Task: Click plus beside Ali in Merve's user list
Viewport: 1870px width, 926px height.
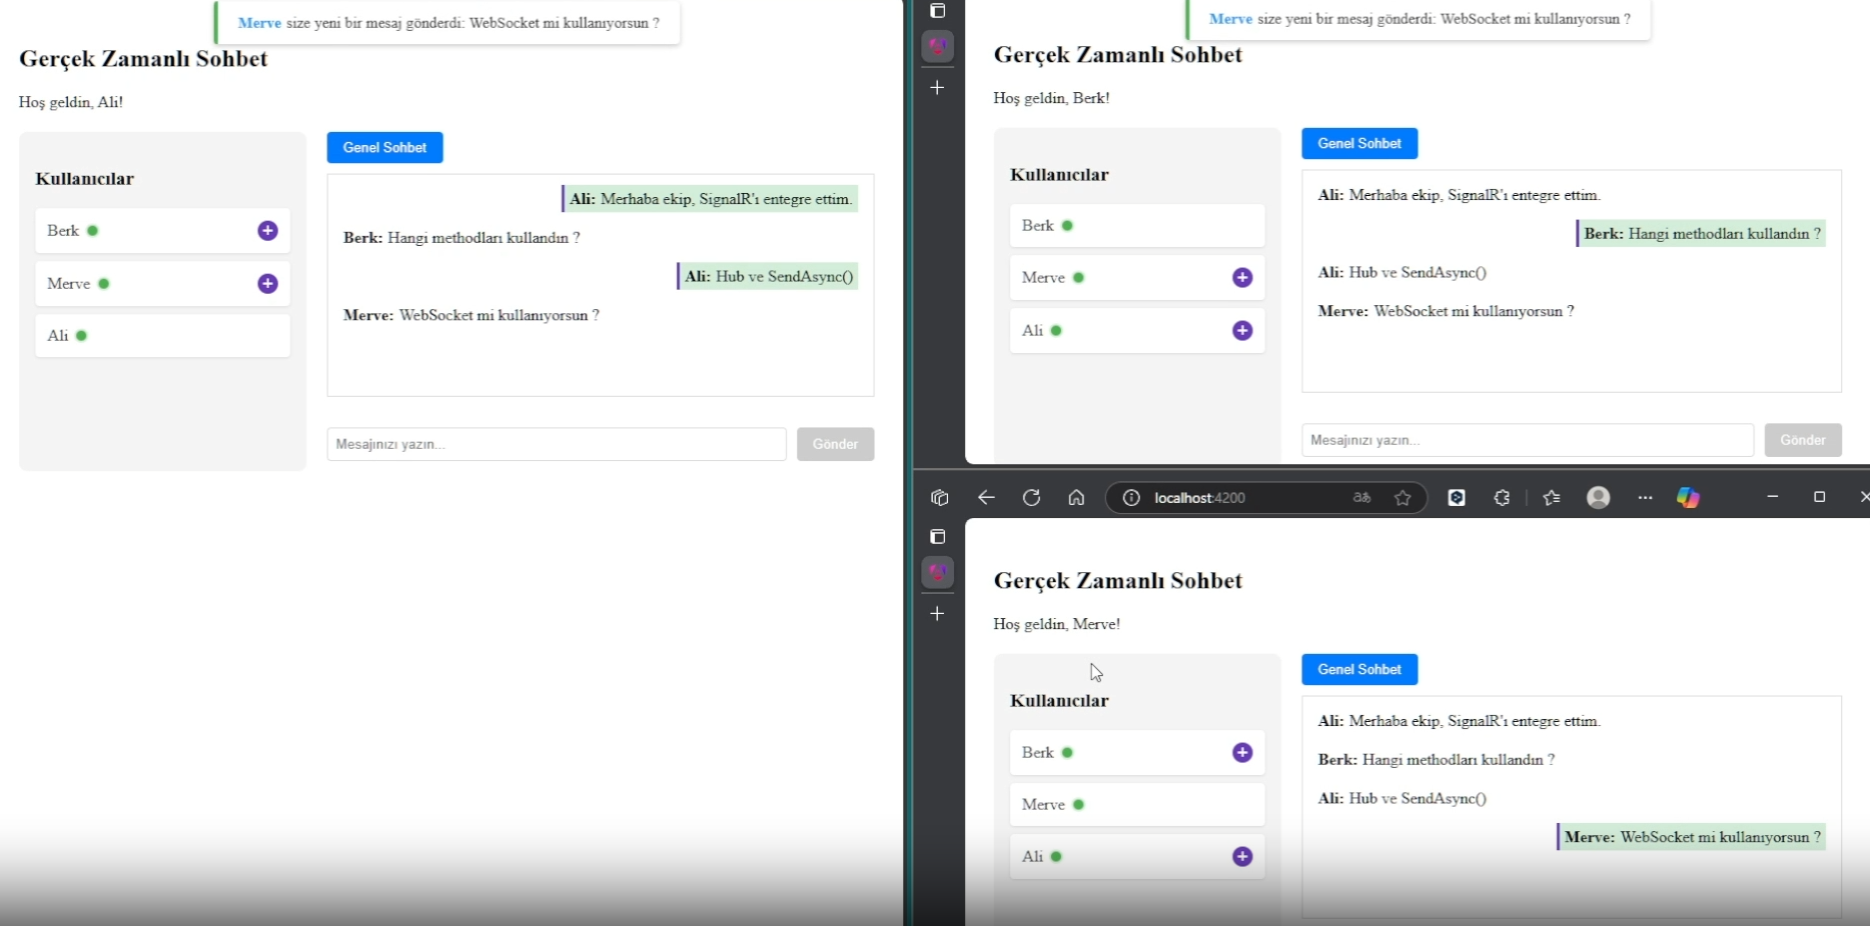Action: [1242, 857]
